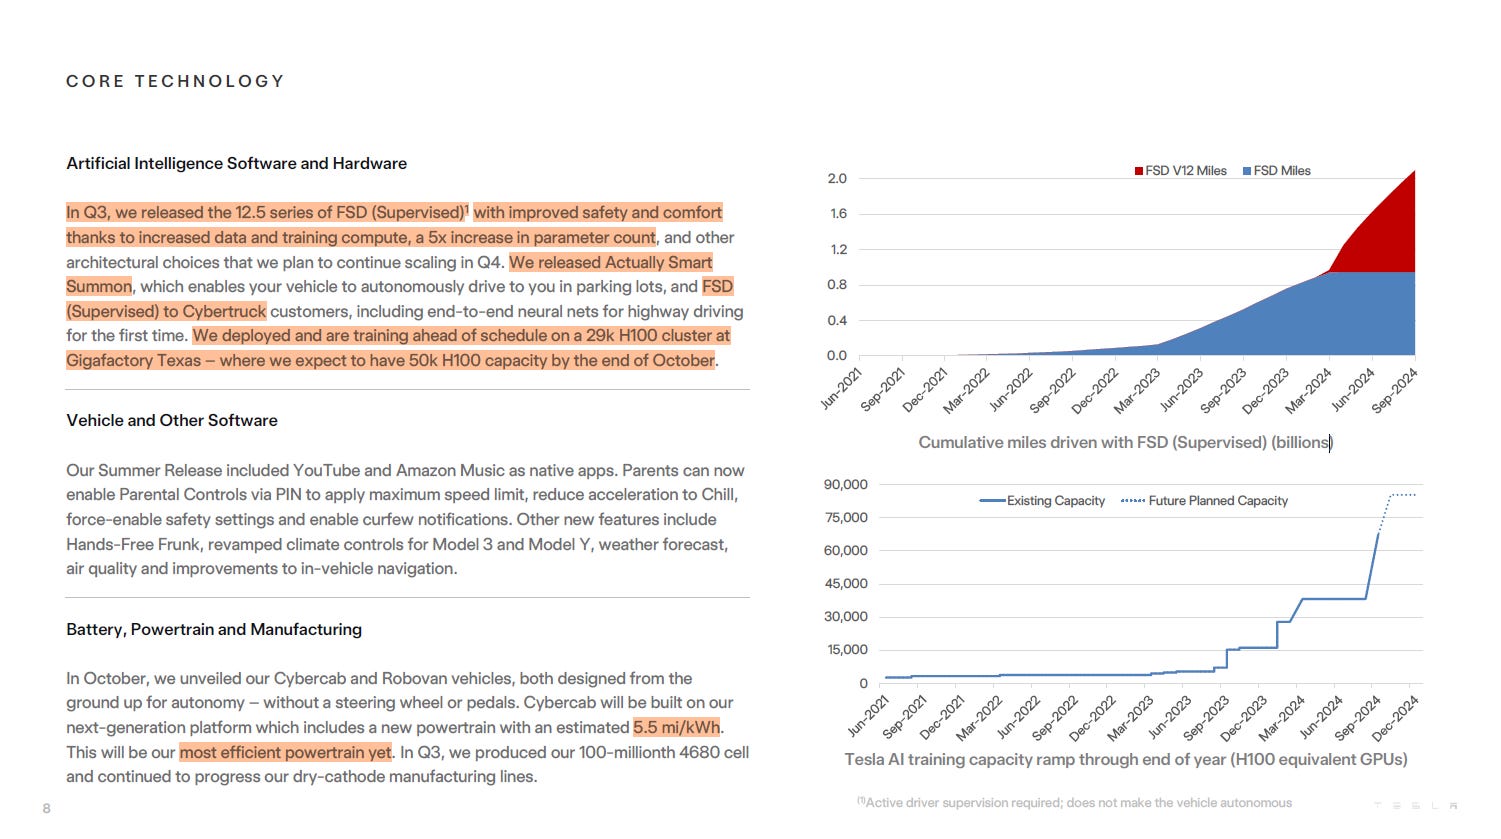Click the Future Planned Capacity dotted legend marker
The image size is (1501, 839).
tap(1133, 501)
